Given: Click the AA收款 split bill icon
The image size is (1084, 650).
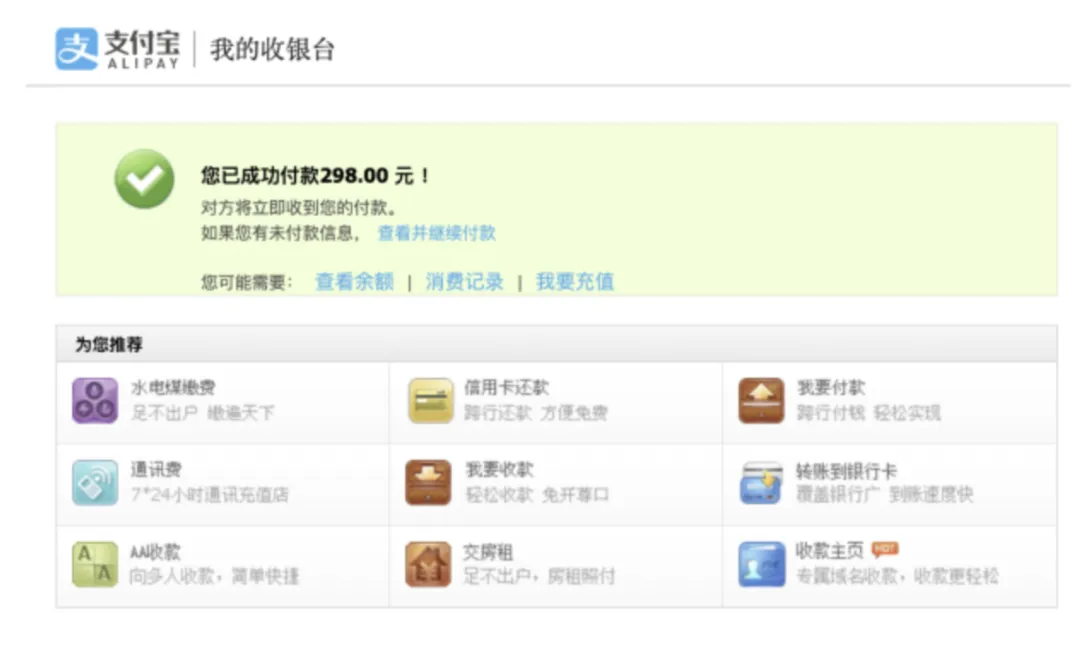Looking at the screenshot, I should coord(95,564).
